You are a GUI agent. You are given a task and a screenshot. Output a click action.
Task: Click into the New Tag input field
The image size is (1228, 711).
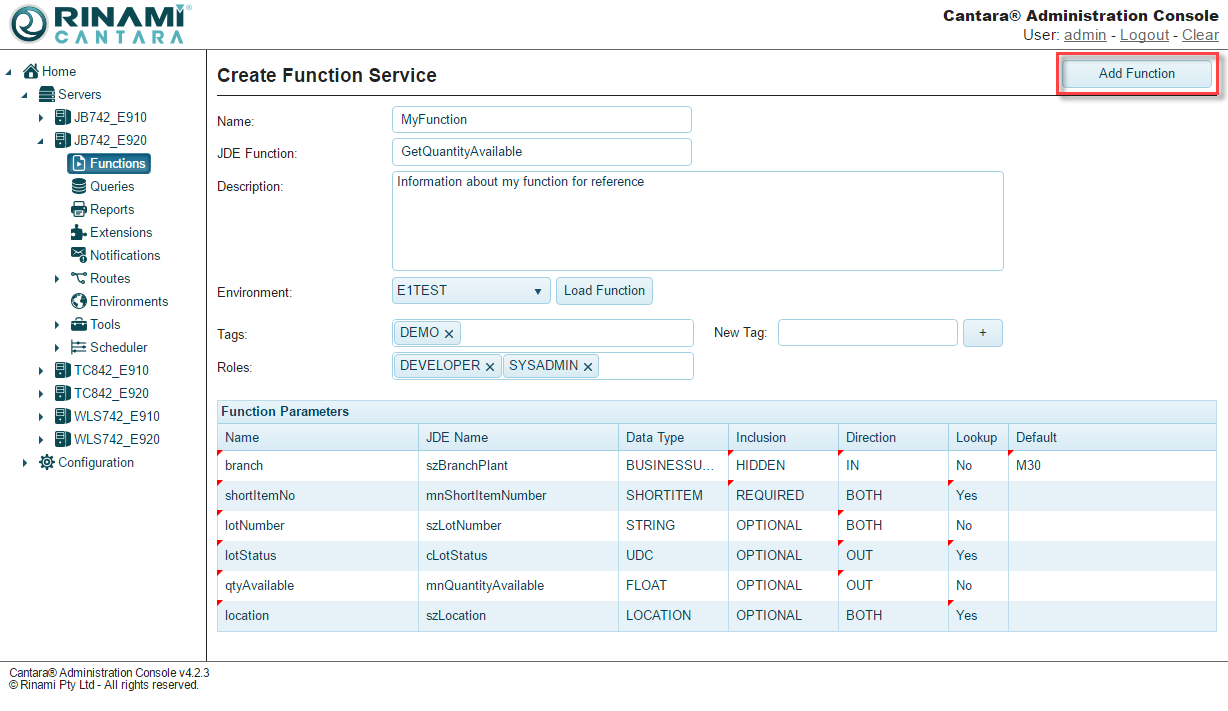(x=867, y=333)
